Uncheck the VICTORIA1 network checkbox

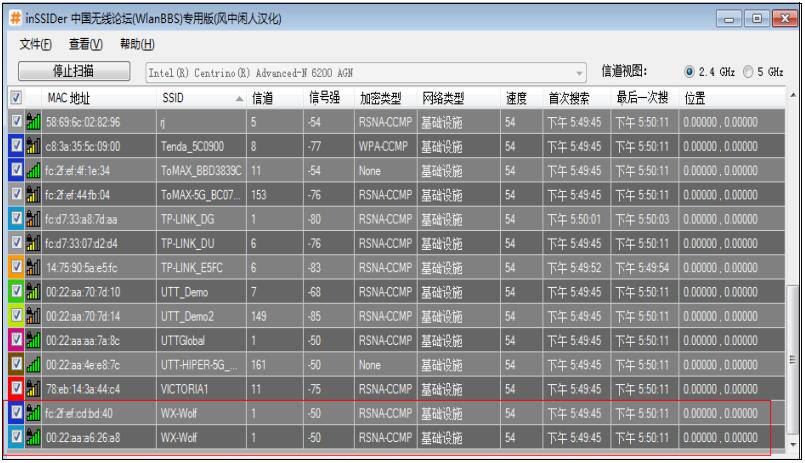coord(16,388)
